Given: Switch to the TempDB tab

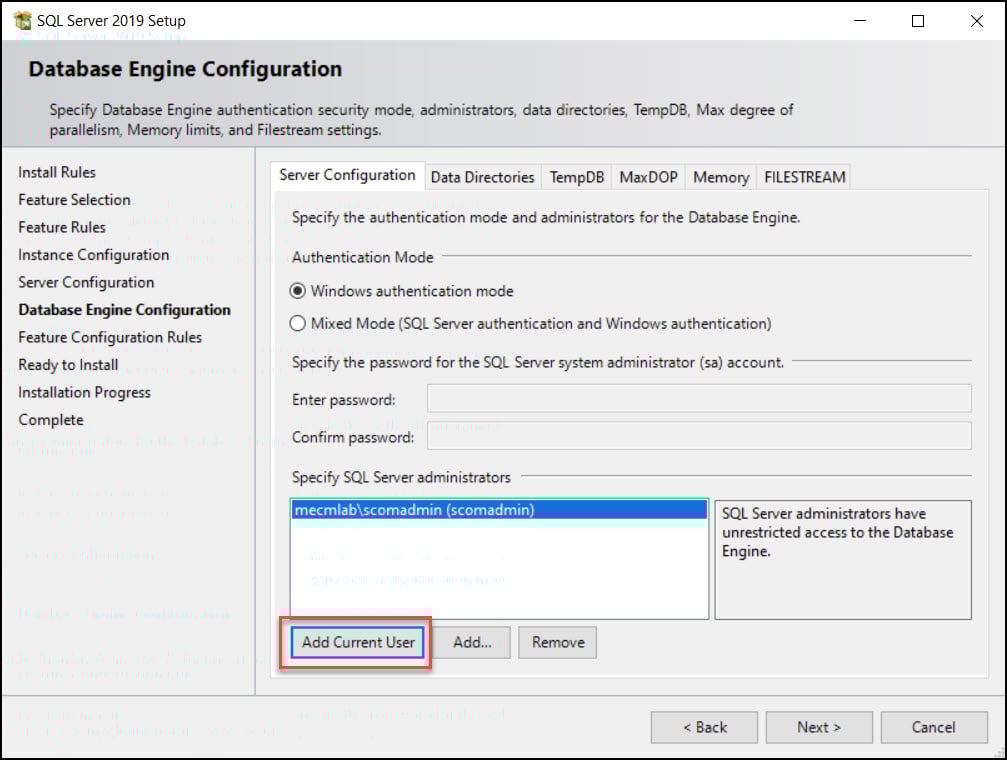Looking at the screenshot, I should point(577,177).
